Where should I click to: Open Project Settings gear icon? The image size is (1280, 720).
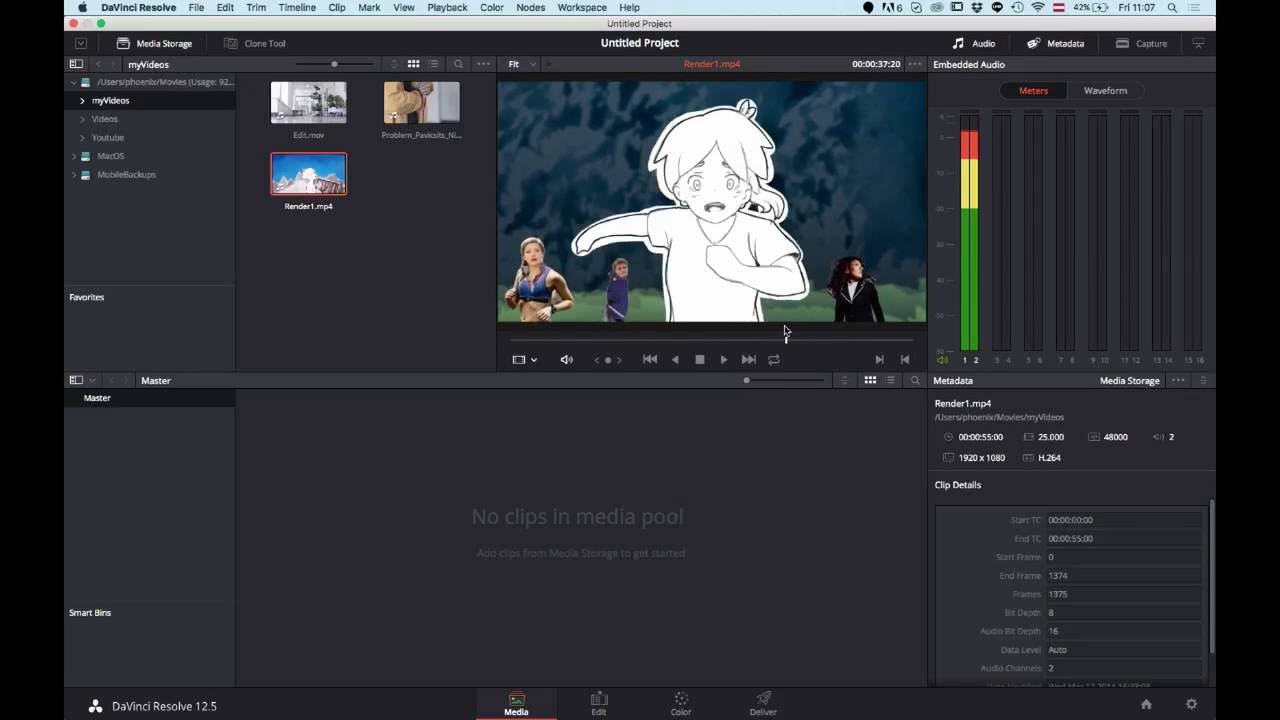click(x=1191, y=704)
